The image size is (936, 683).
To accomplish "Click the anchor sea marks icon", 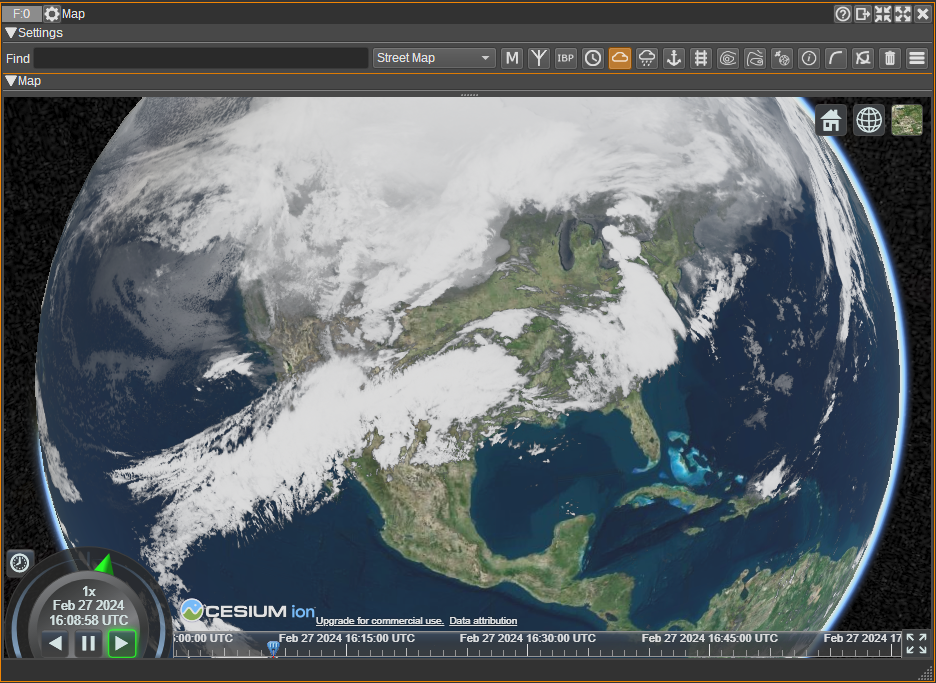I will pyautogui.click(x=674, y=58).
